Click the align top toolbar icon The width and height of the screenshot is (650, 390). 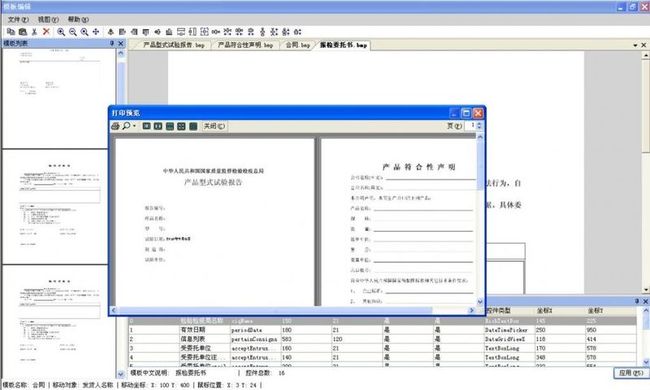[x=146, y=31]
